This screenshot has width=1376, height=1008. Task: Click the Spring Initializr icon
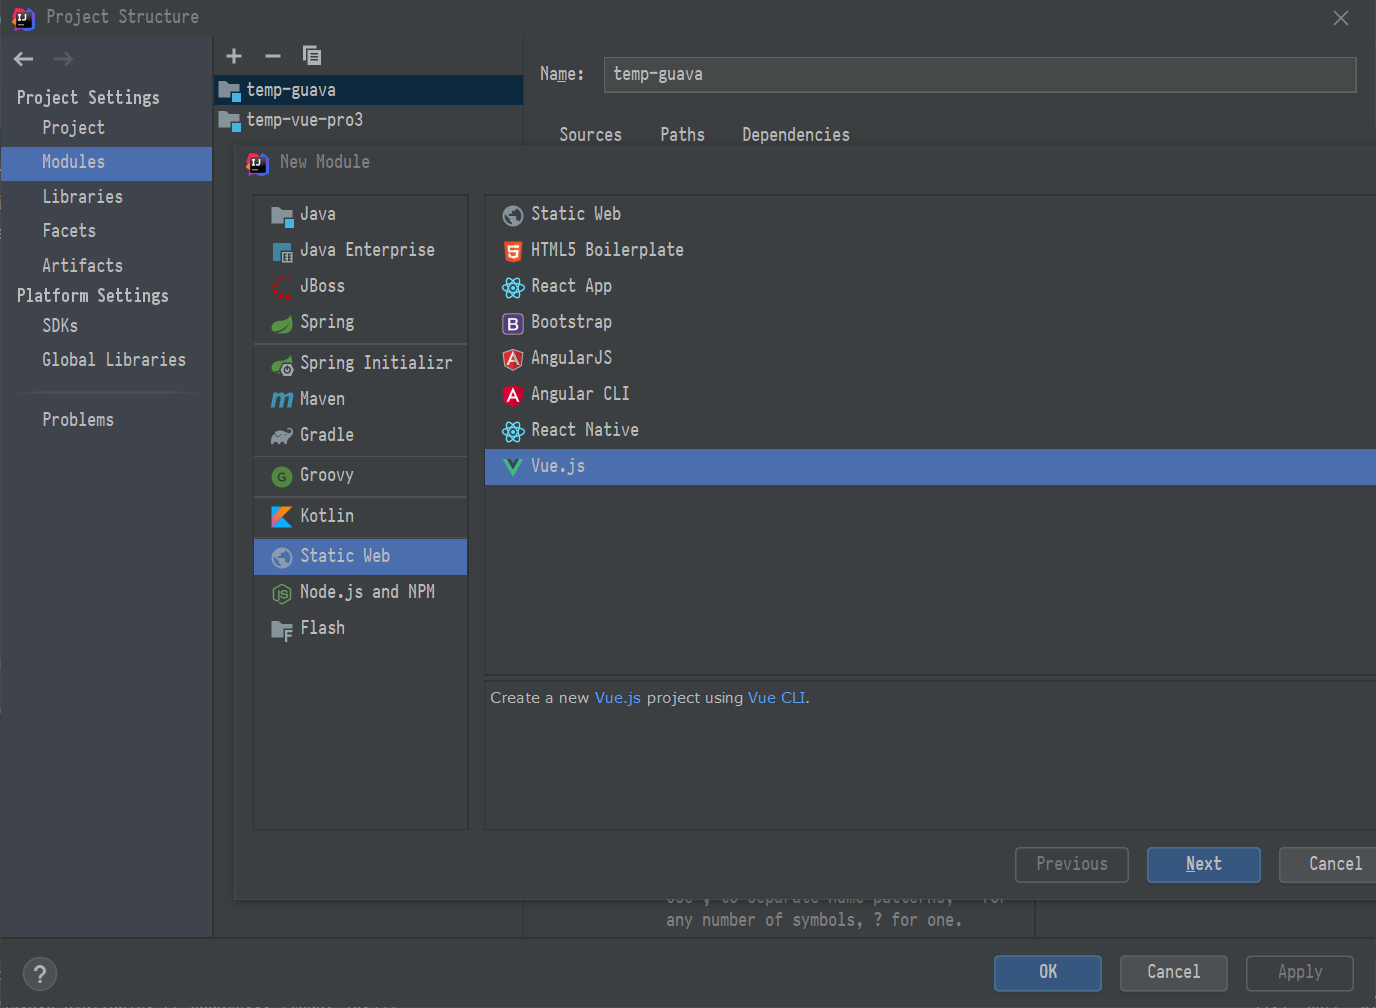tap(282, 364)
